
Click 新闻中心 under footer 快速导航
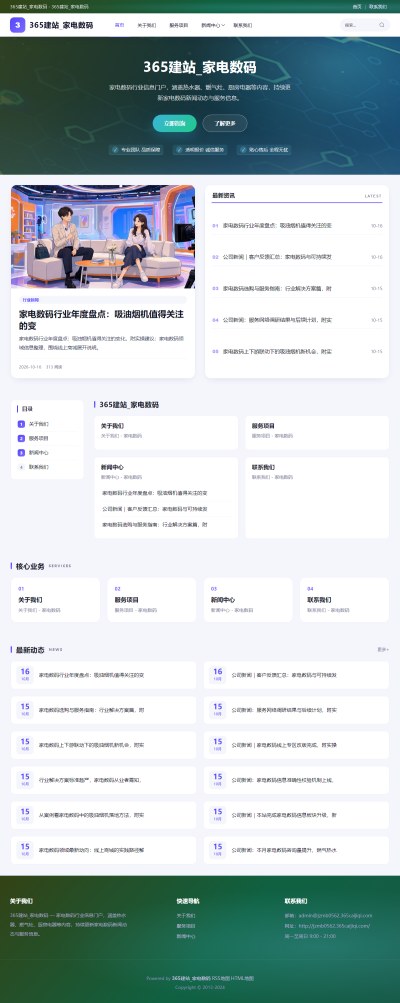coord(186,936)
